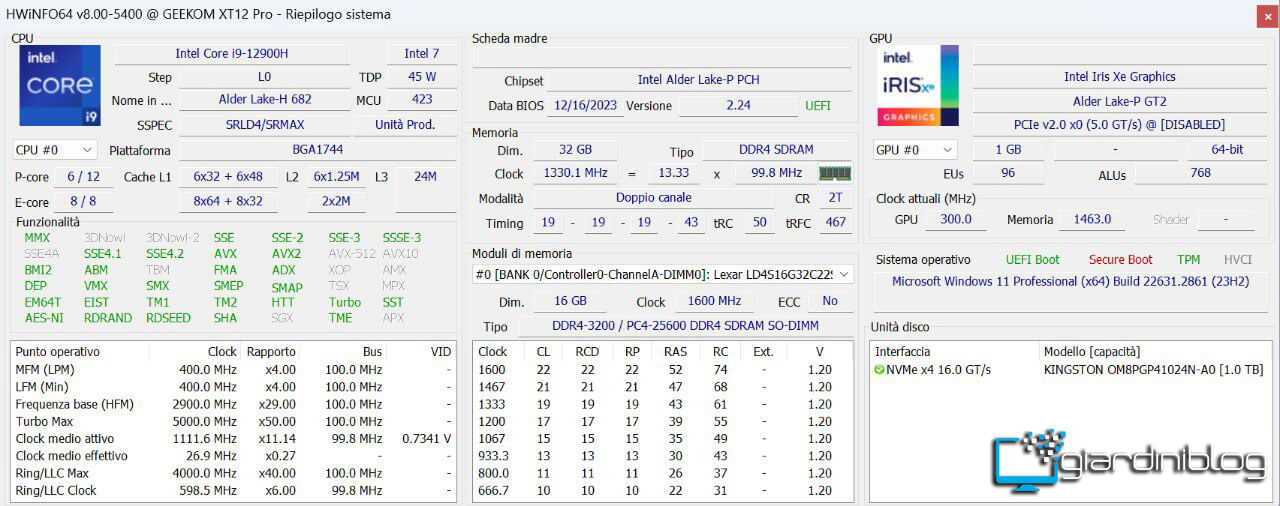Screen dimensions: 1280x506
Task: Click the UEFI Boot label
Action: click(1032, 259)
